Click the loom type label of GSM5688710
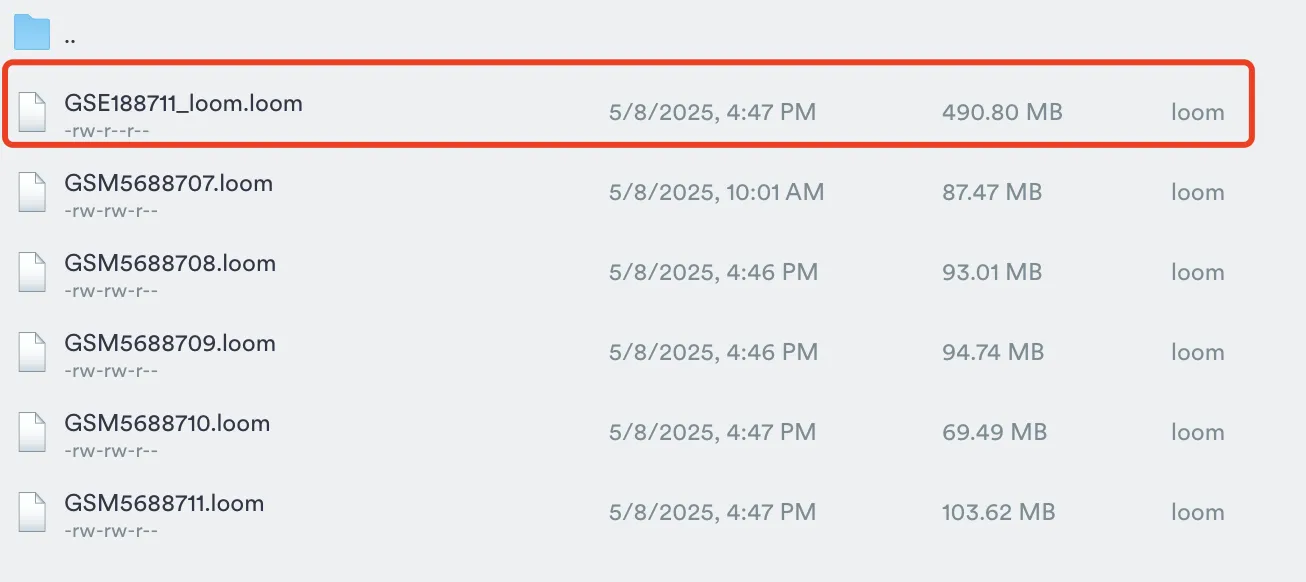1306x582 pixels. pos(1198,432)
